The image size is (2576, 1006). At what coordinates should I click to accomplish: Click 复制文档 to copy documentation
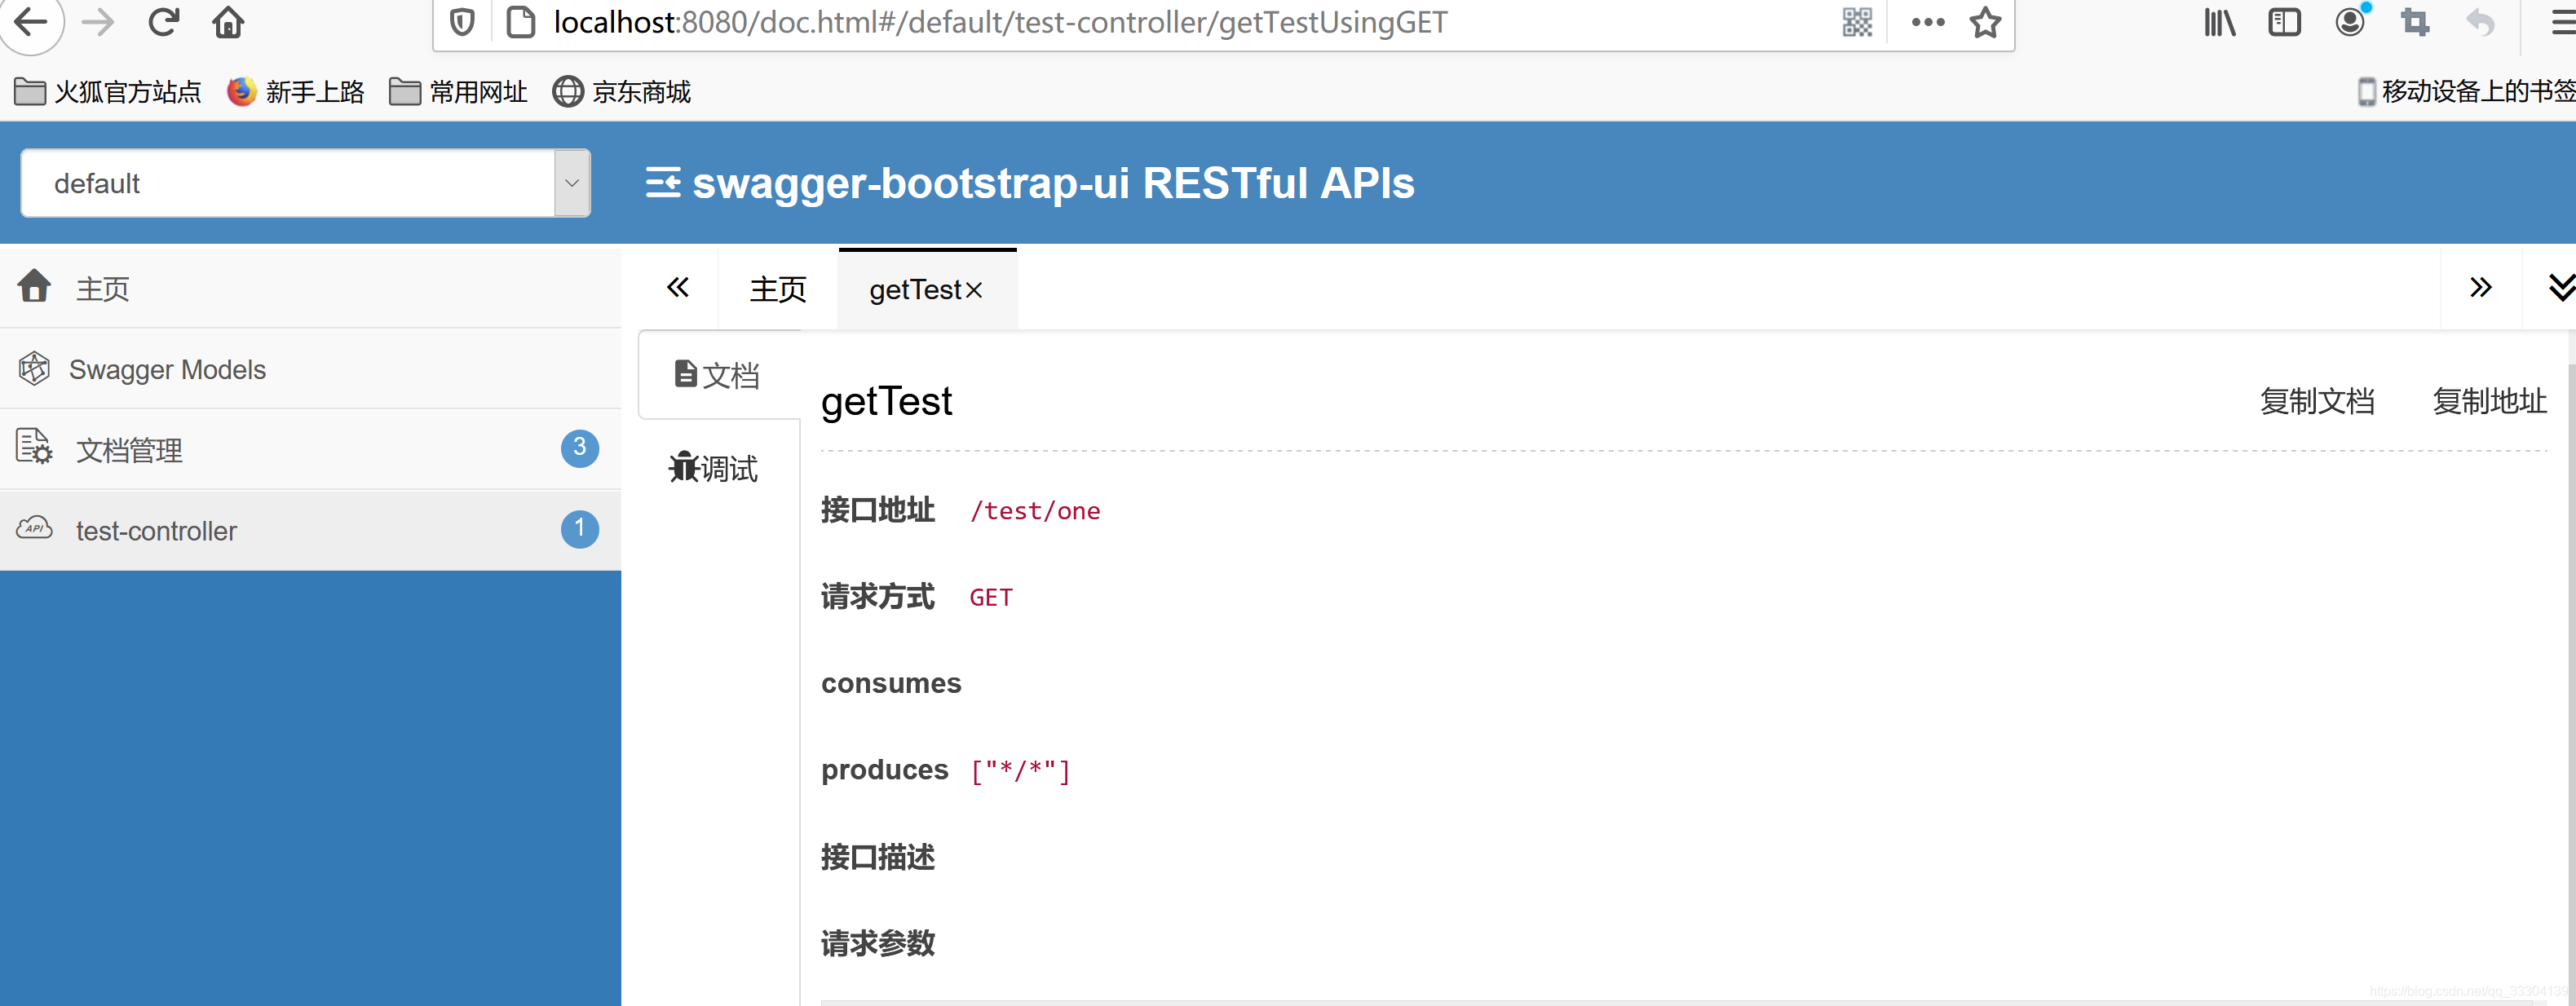2317,401
